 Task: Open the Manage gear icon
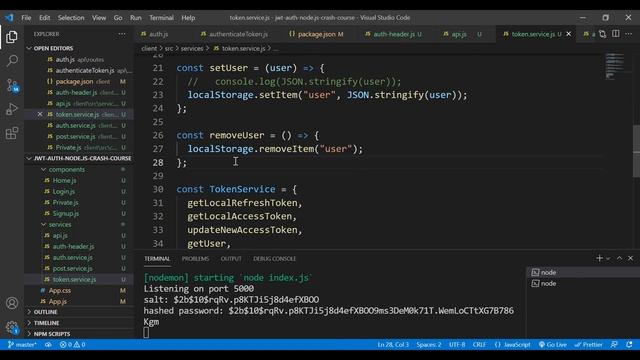coord(12,327)
